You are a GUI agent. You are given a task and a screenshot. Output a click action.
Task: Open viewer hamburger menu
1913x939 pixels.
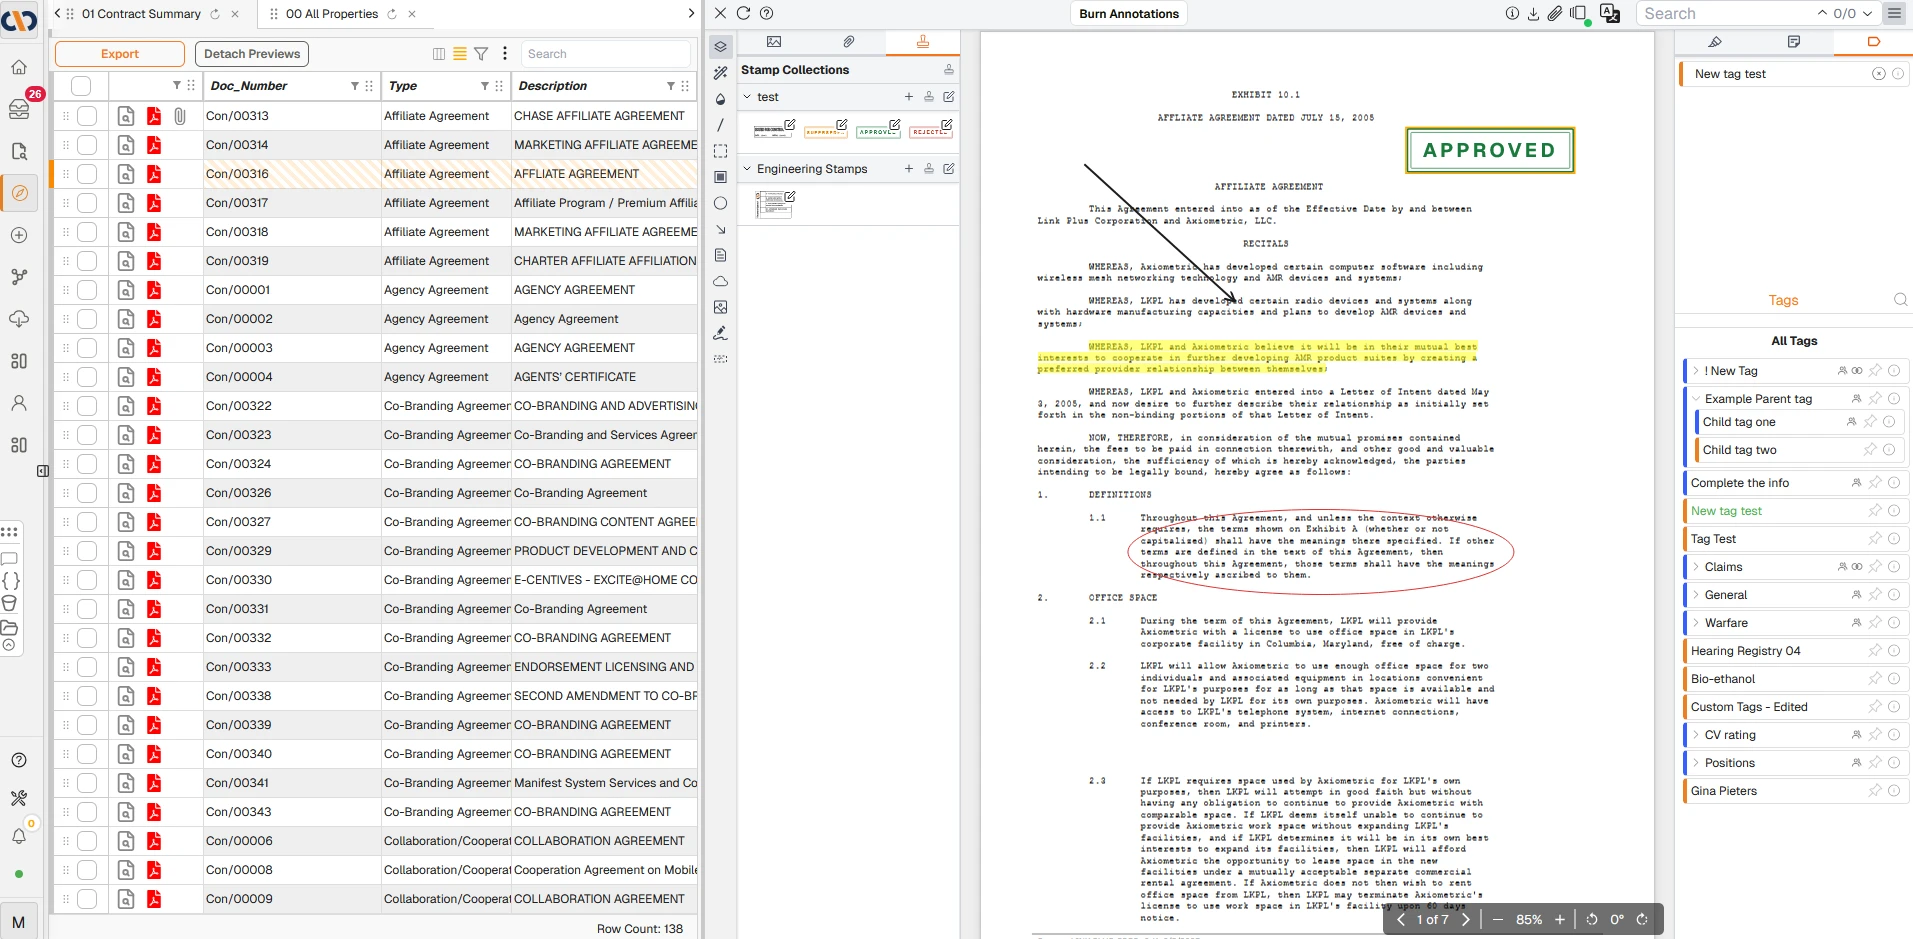tap(1894, 13)
